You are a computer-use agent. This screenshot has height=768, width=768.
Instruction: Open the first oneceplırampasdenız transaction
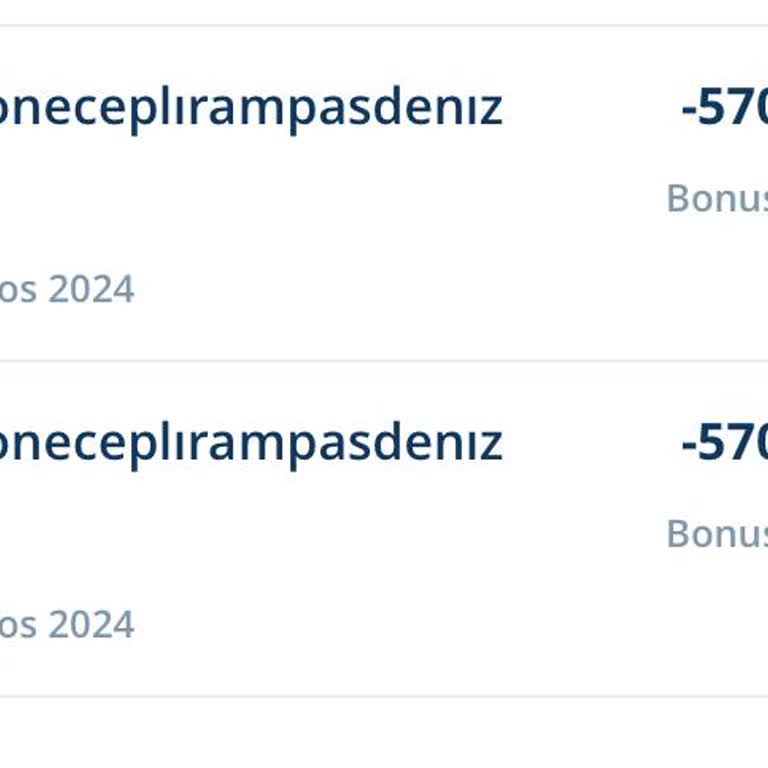[250, 109]
